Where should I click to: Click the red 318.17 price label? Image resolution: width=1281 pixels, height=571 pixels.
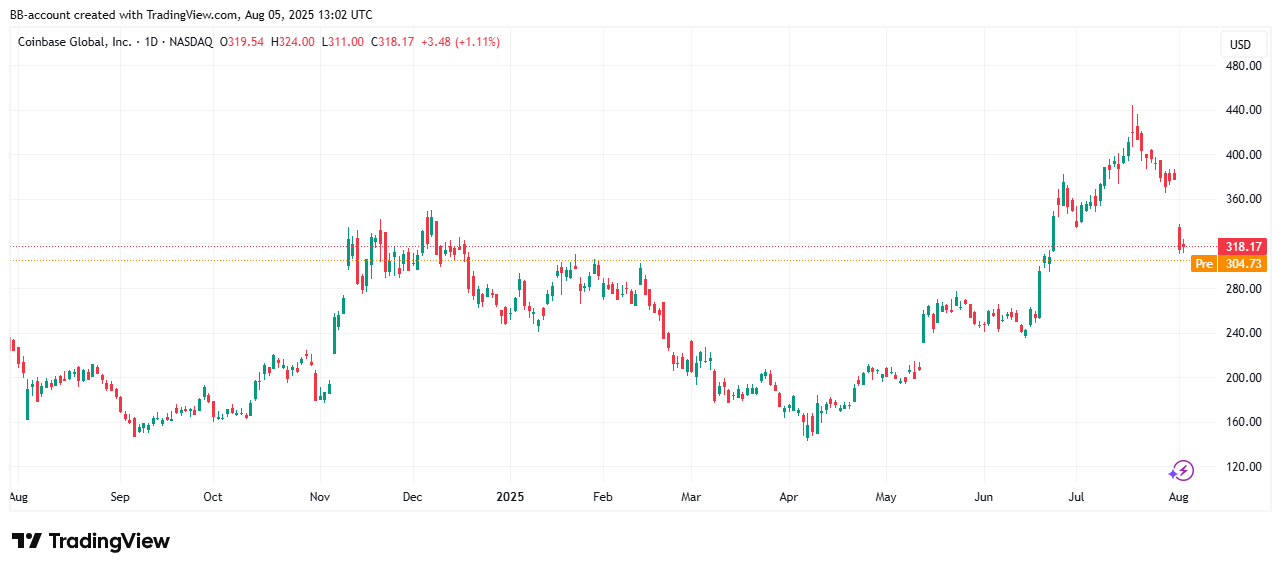coord(1241,246)
